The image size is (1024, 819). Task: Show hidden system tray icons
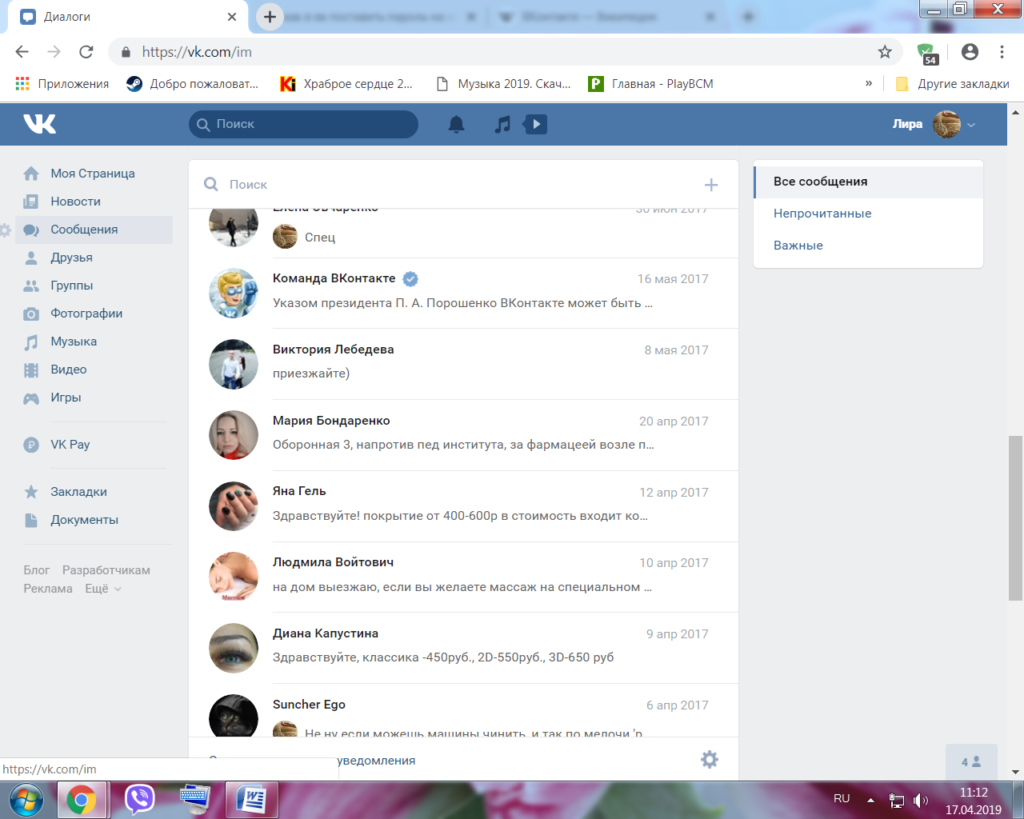tap(871, 800)
